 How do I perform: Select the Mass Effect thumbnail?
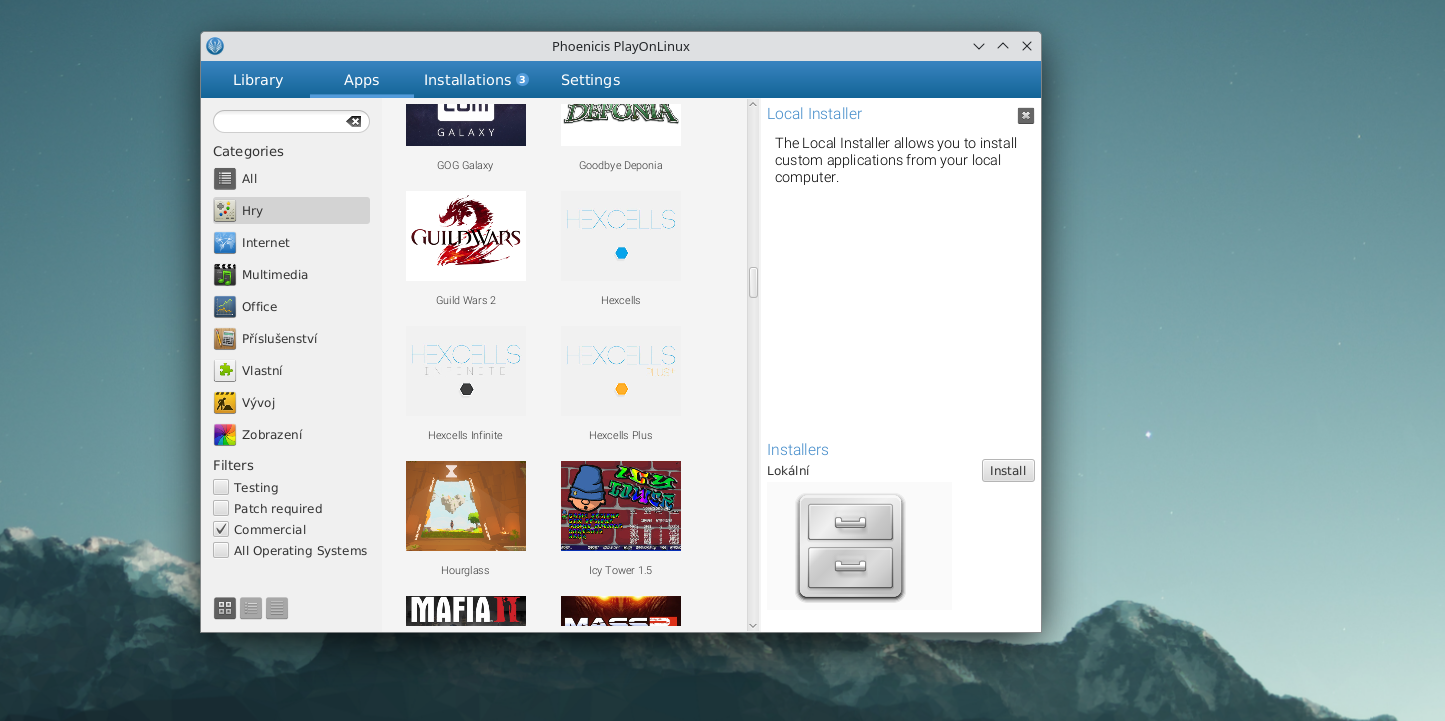(x=621, y=611)
